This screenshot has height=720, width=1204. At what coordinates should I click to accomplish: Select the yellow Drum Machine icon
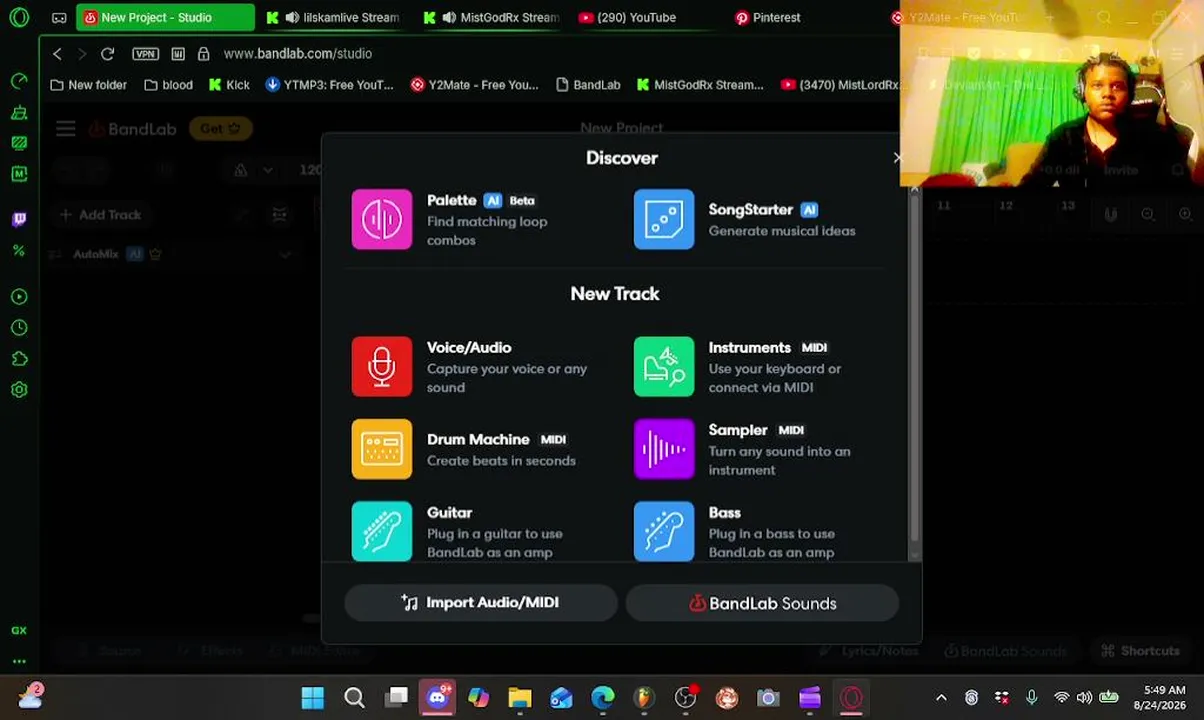[x=381, y=449]
